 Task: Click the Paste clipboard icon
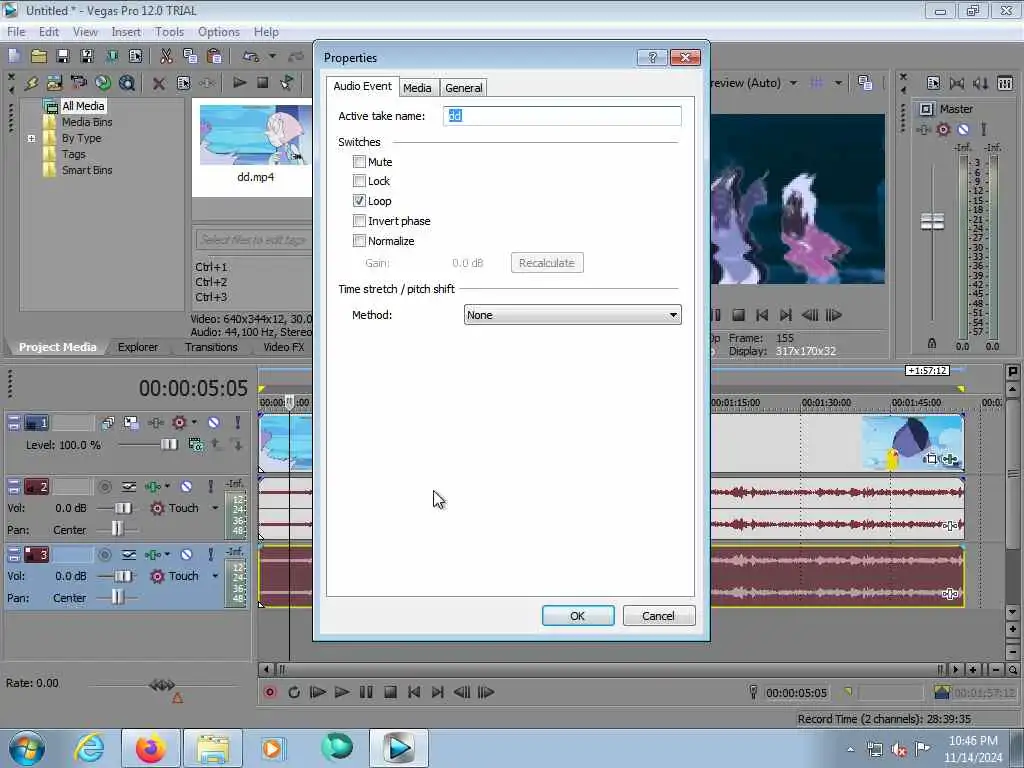(x=214, y=57)
